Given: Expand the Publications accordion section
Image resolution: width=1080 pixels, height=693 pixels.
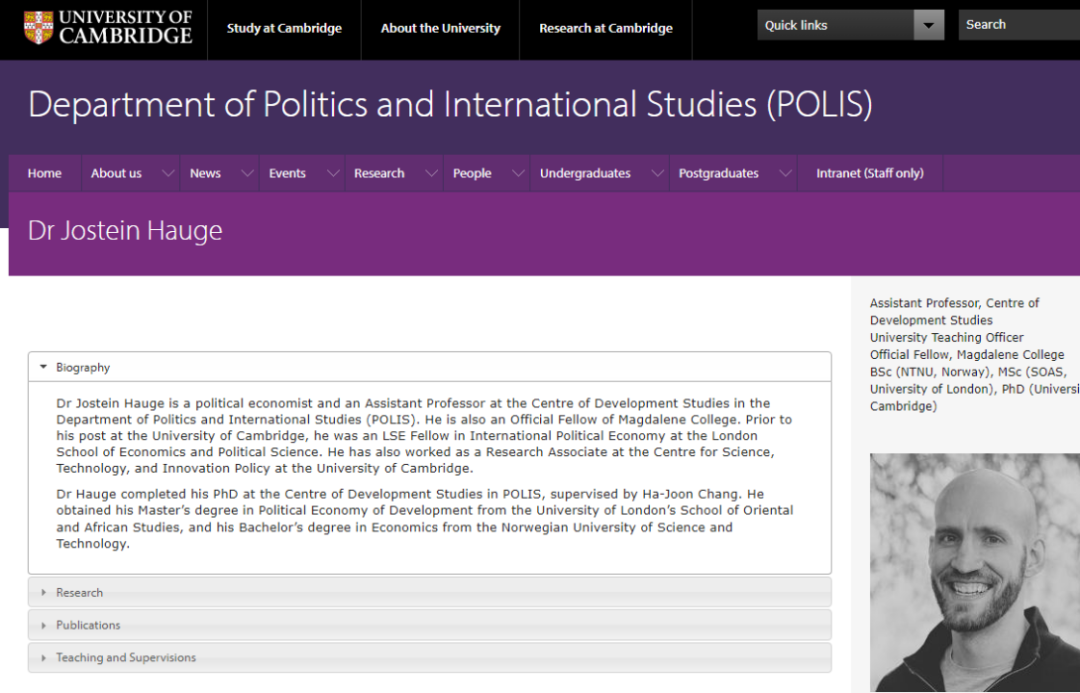Looking at the screenshot, I should point(88,625).
